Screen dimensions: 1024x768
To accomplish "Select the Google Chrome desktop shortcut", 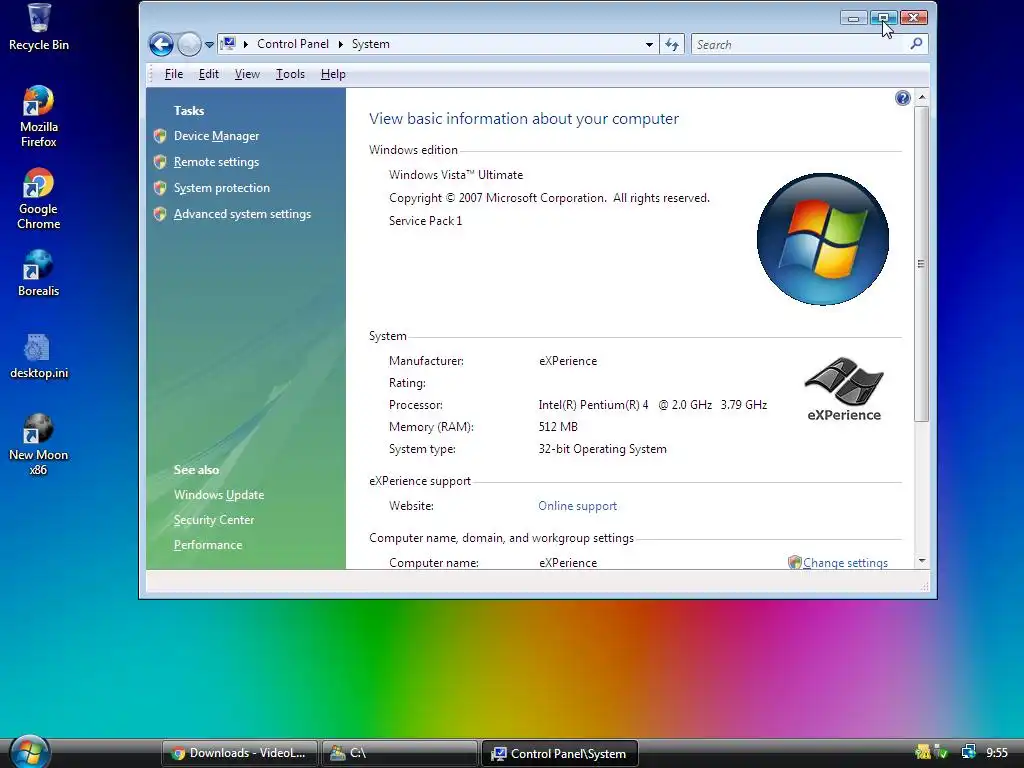I will pos(39,199).
